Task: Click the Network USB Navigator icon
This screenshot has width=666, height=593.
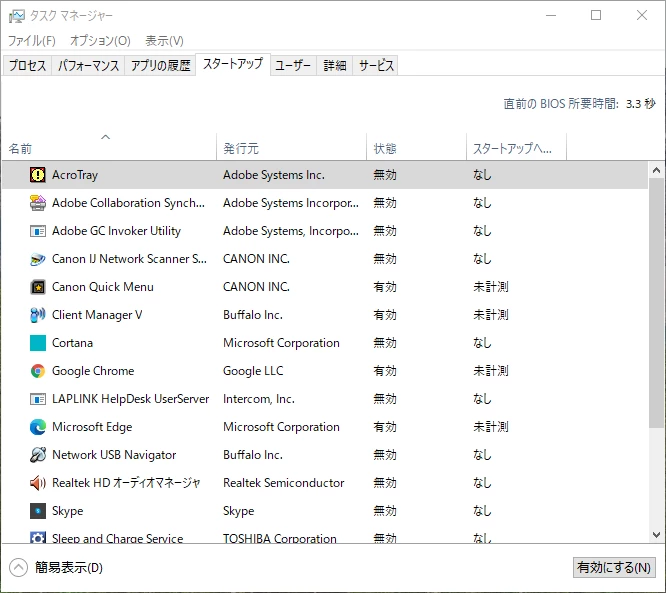Action: tap(38, 455)
